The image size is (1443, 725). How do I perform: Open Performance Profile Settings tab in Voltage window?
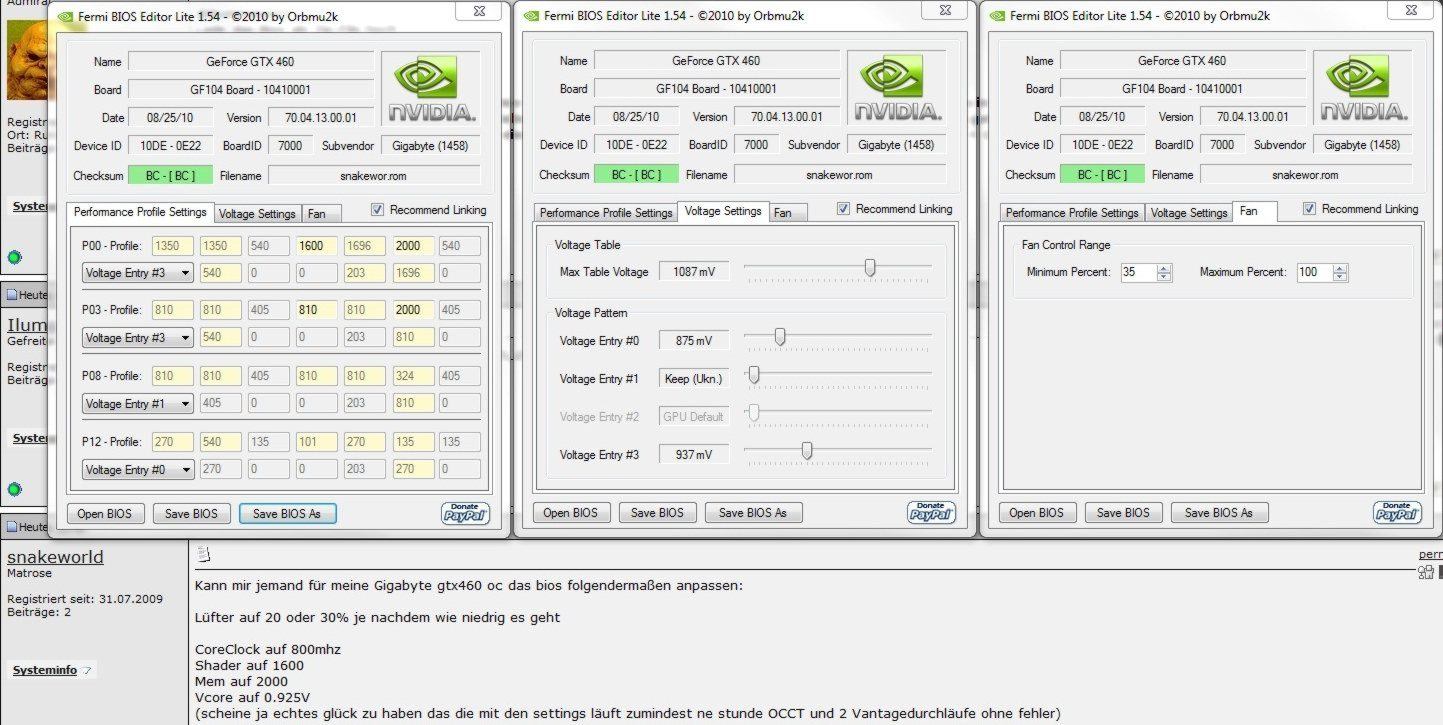[x=606, y=213]
